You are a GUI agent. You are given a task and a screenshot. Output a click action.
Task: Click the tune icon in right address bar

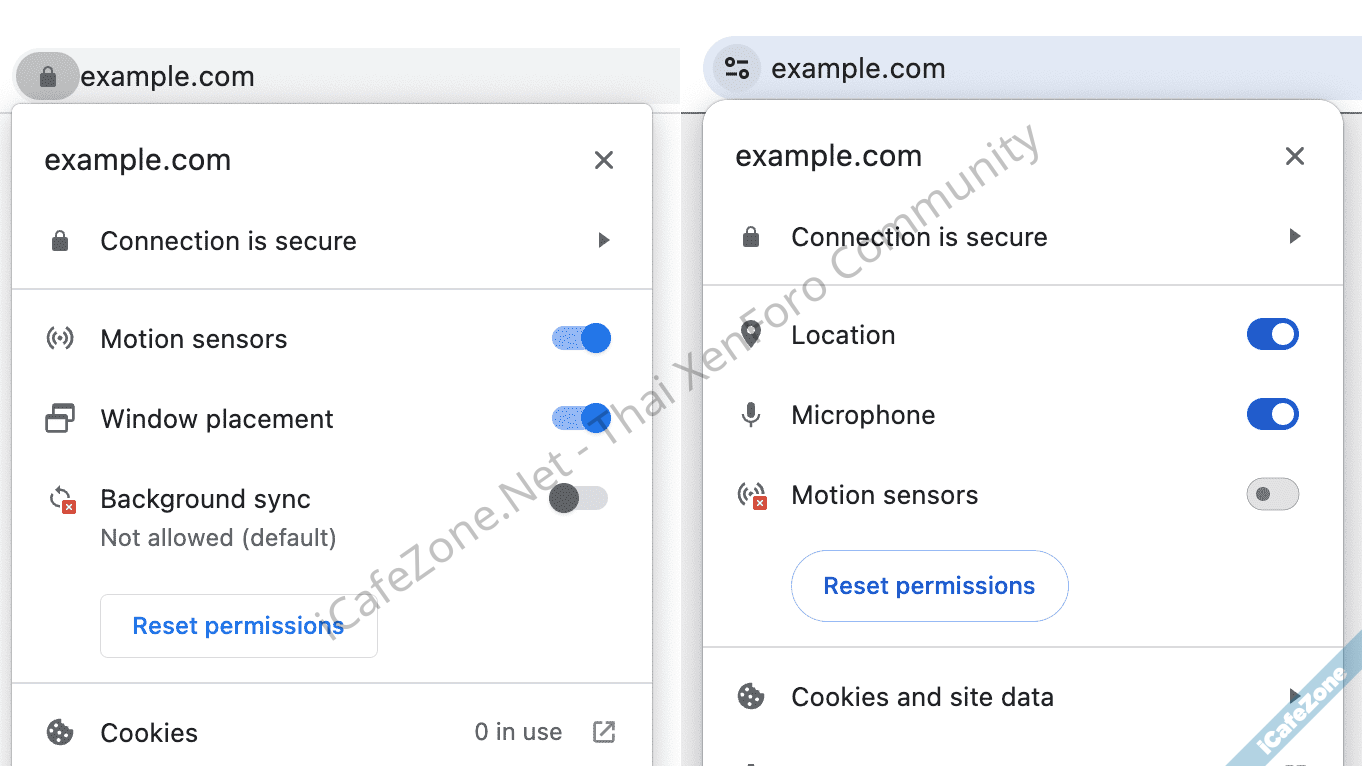tap(737, 68)
